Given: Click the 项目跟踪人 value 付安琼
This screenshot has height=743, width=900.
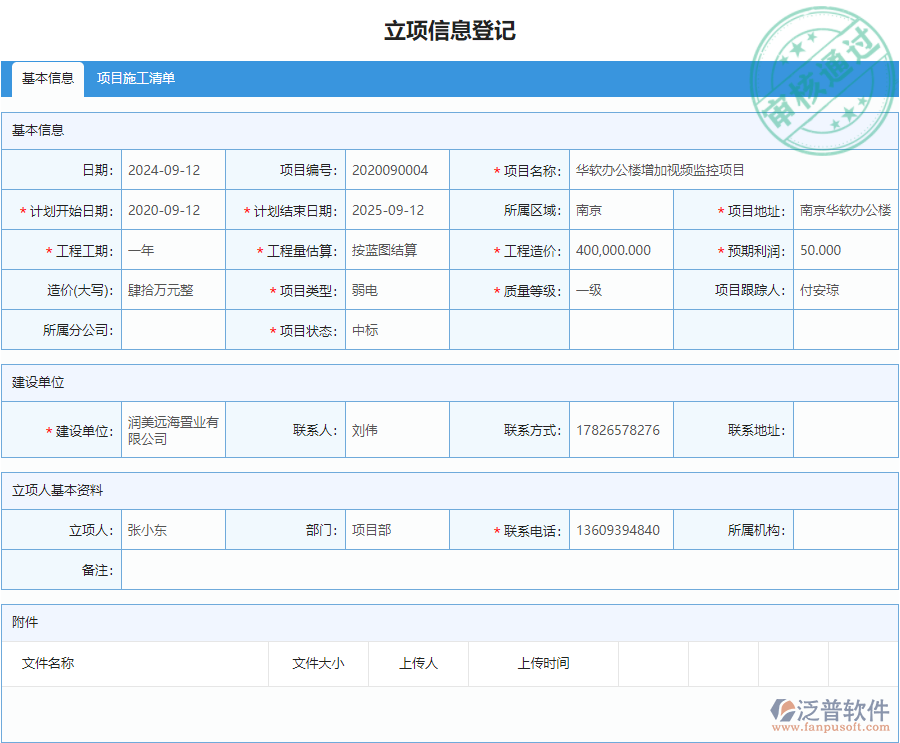Looking at the screenshot, I should point(845,290).
